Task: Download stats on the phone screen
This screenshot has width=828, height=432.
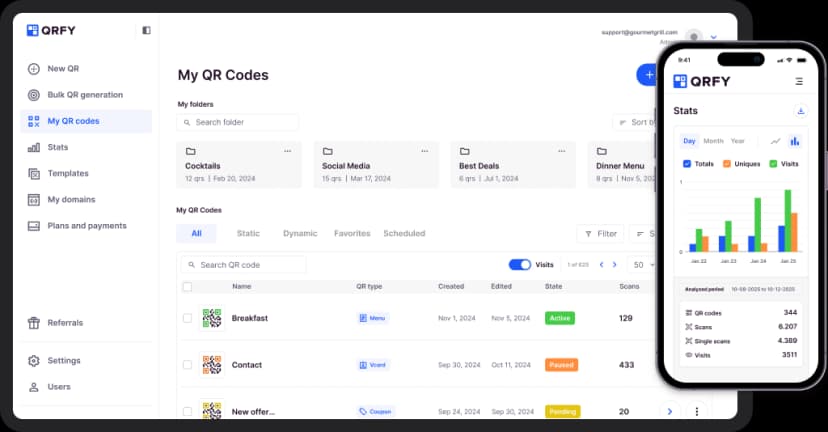Action: pyautogui.click(x=801, y=111)
